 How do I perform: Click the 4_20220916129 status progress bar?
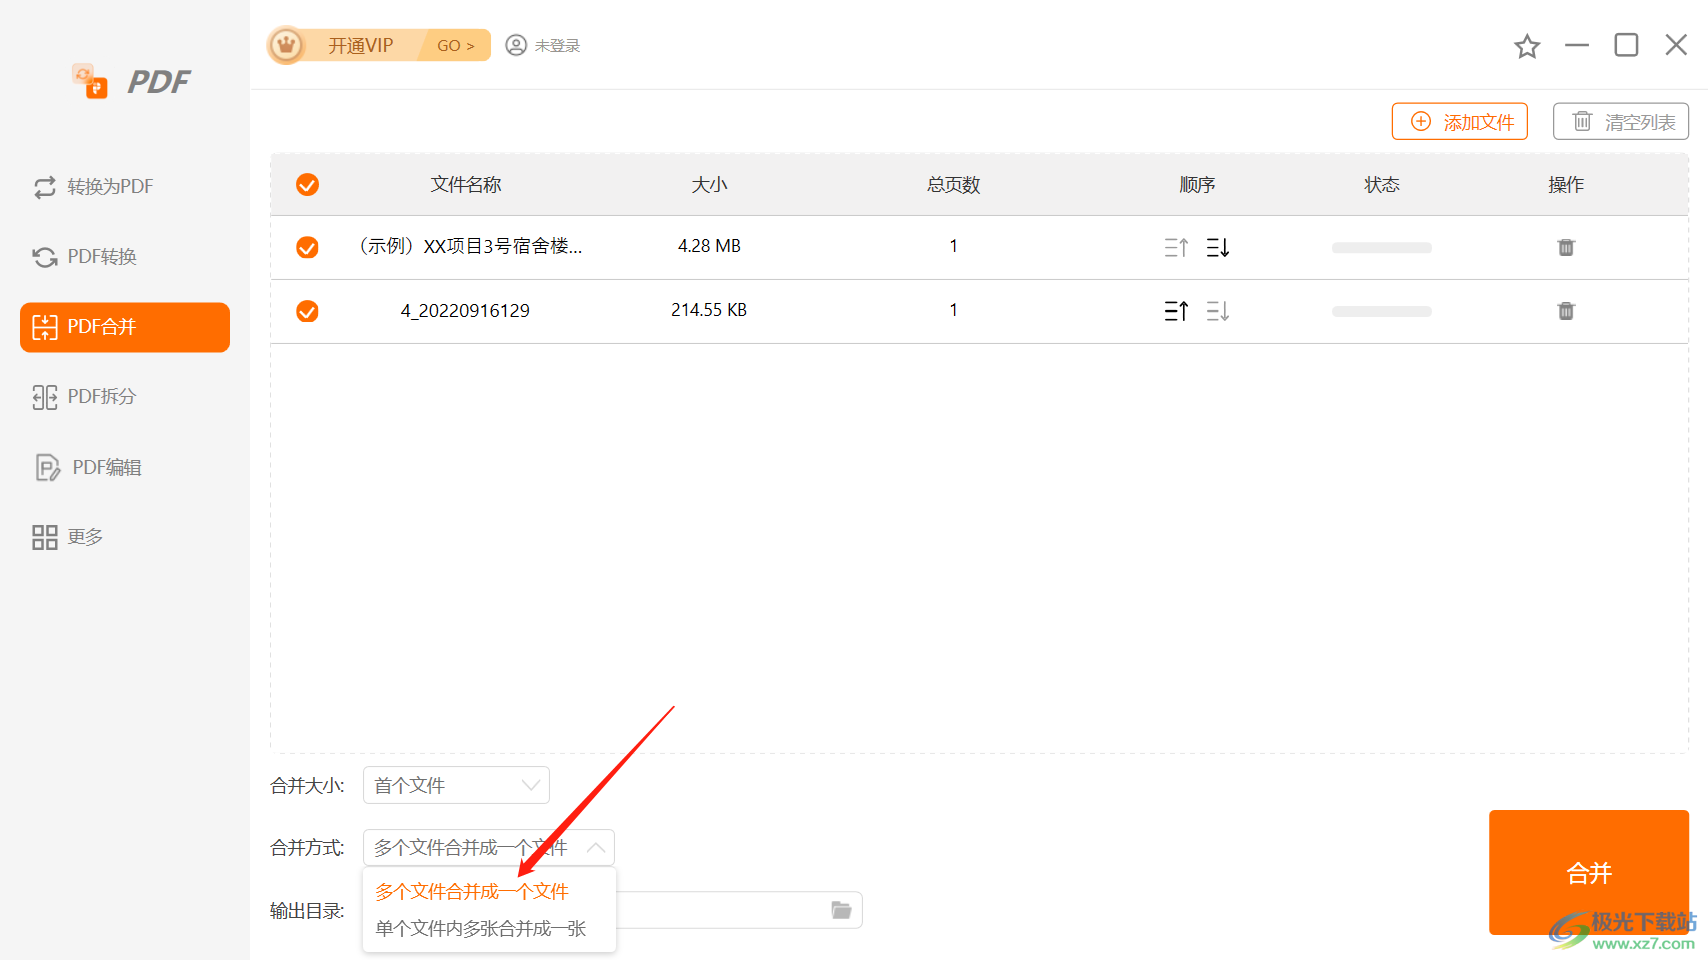tap(1381, 311)
